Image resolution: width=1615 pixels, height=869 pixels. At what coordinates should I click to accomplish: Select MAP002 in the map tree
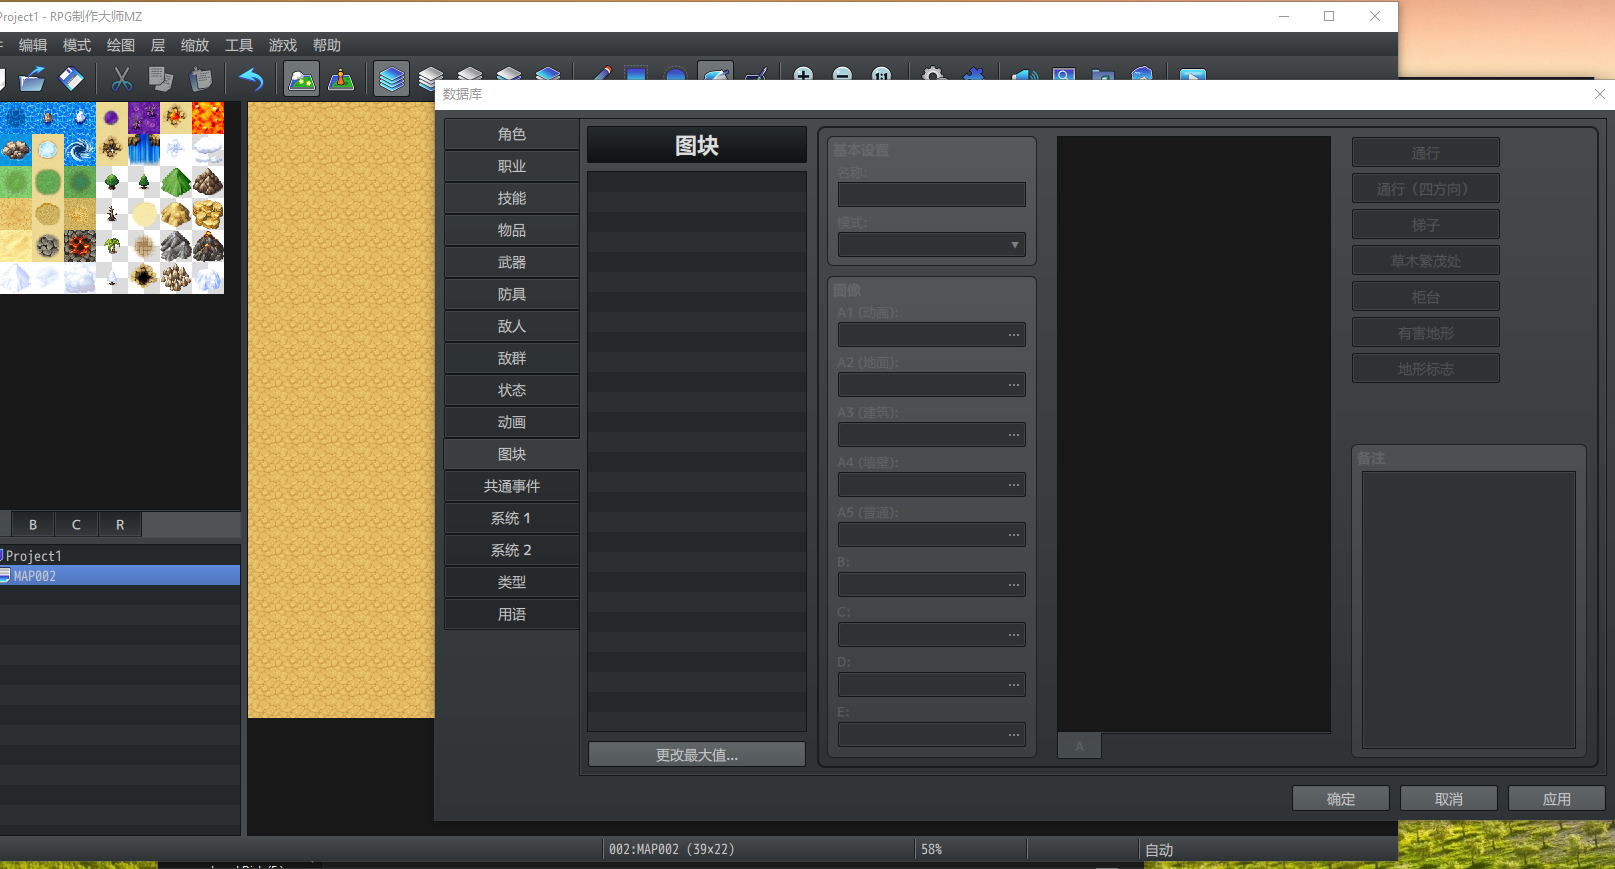120,576
